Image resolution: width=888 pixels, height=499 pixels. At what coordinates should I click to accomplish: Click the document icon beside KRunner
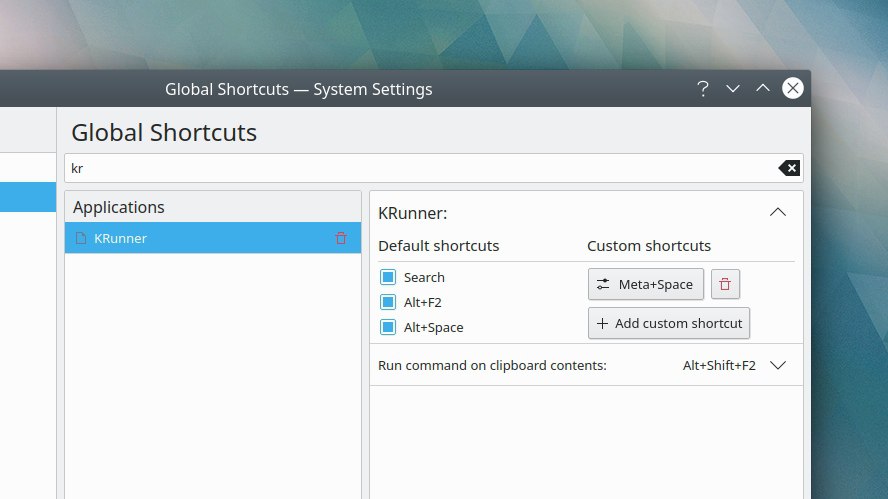(x=81, y=238)
